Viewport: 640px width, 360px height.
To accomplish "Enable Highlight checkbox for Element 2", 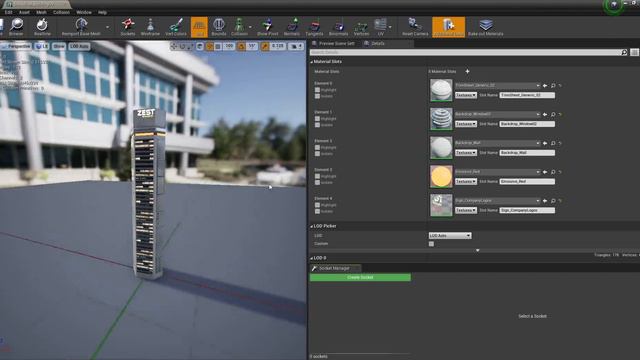I will click(317, 147).
